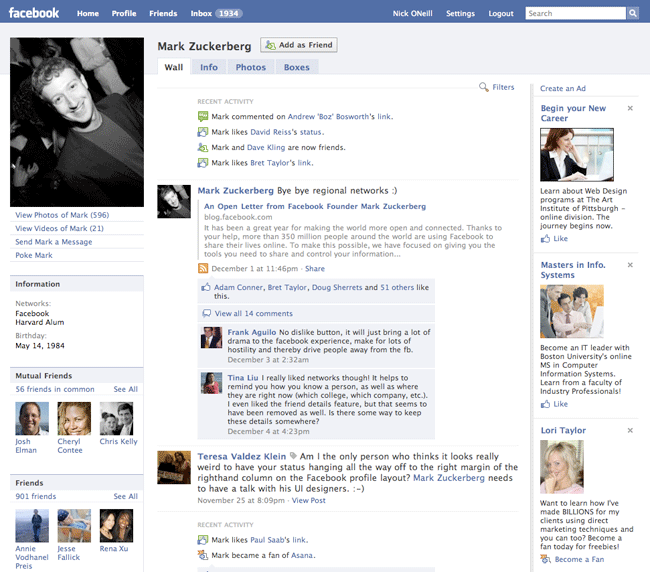Screen dimensions: 650x572
Task: Click the Become a Fan icon under Lori Taylor ad
Action: coord(546,559)
